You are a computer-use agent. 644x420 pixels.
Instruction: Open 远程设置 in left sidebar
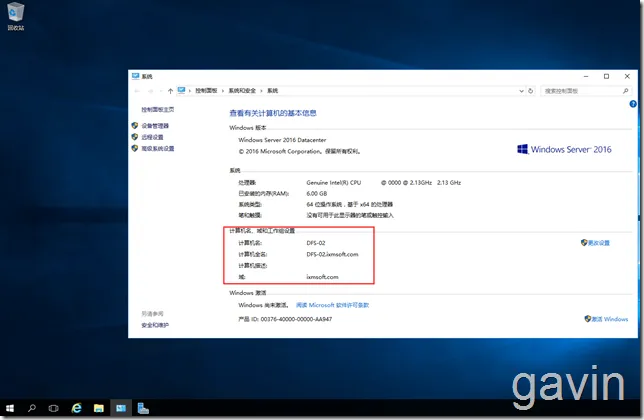[x=152, y=137]
